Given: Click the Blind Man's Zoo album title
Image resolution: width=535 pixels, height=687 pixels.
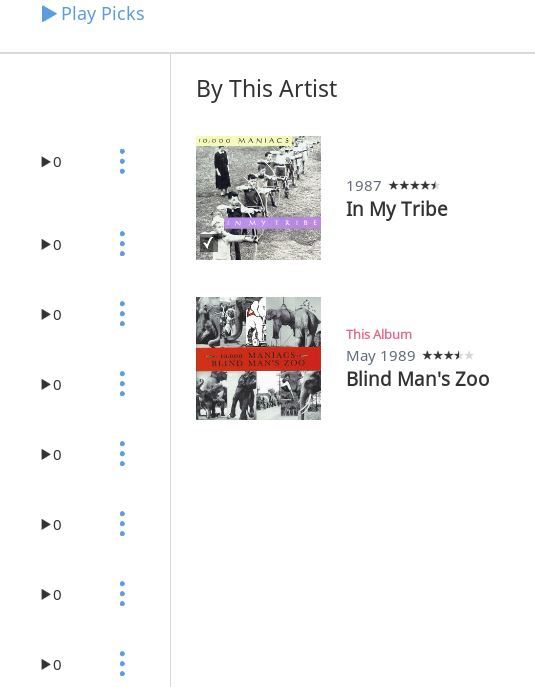Looking at the screenshot, I should coord(418,379).
